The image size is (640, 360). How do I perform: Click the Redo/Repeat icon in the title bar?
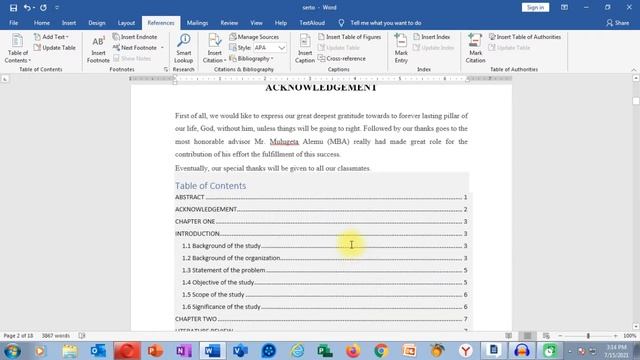[43, 8]
